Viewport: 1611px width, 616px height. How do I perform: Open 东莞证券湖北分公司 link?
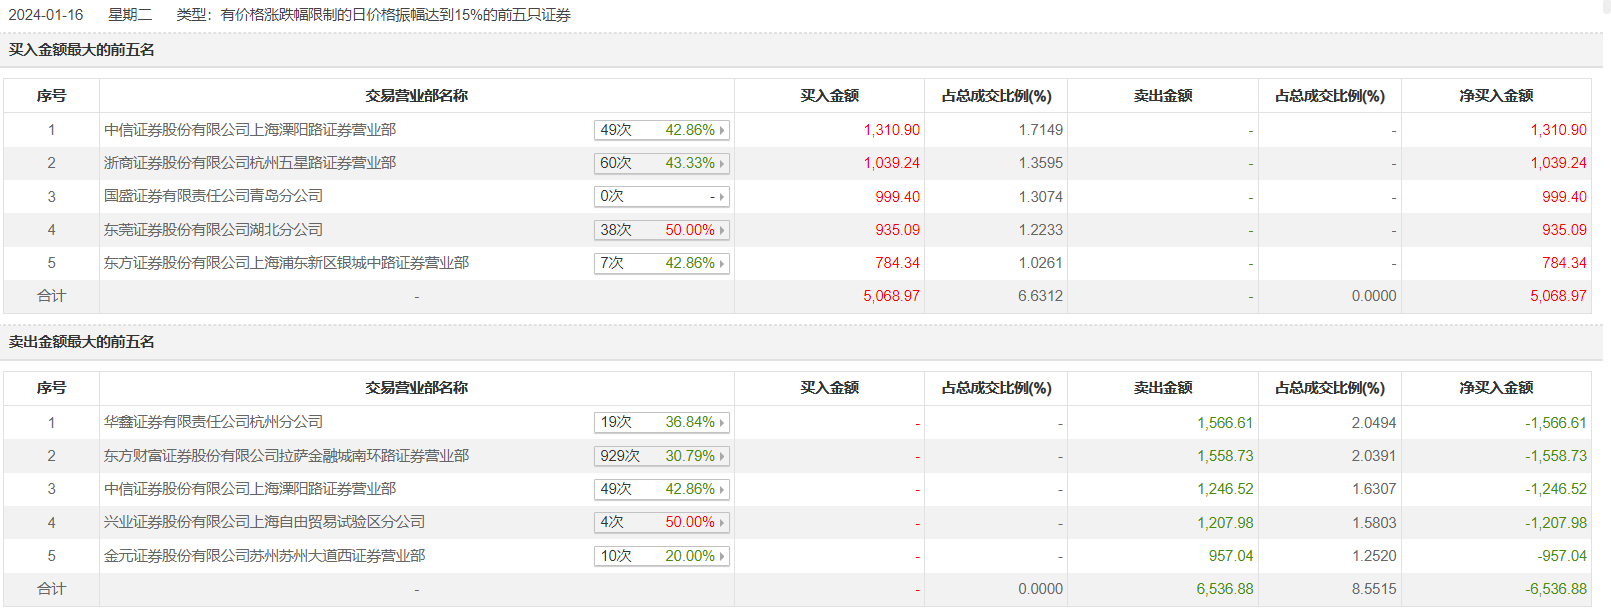(x=213, y=230)
